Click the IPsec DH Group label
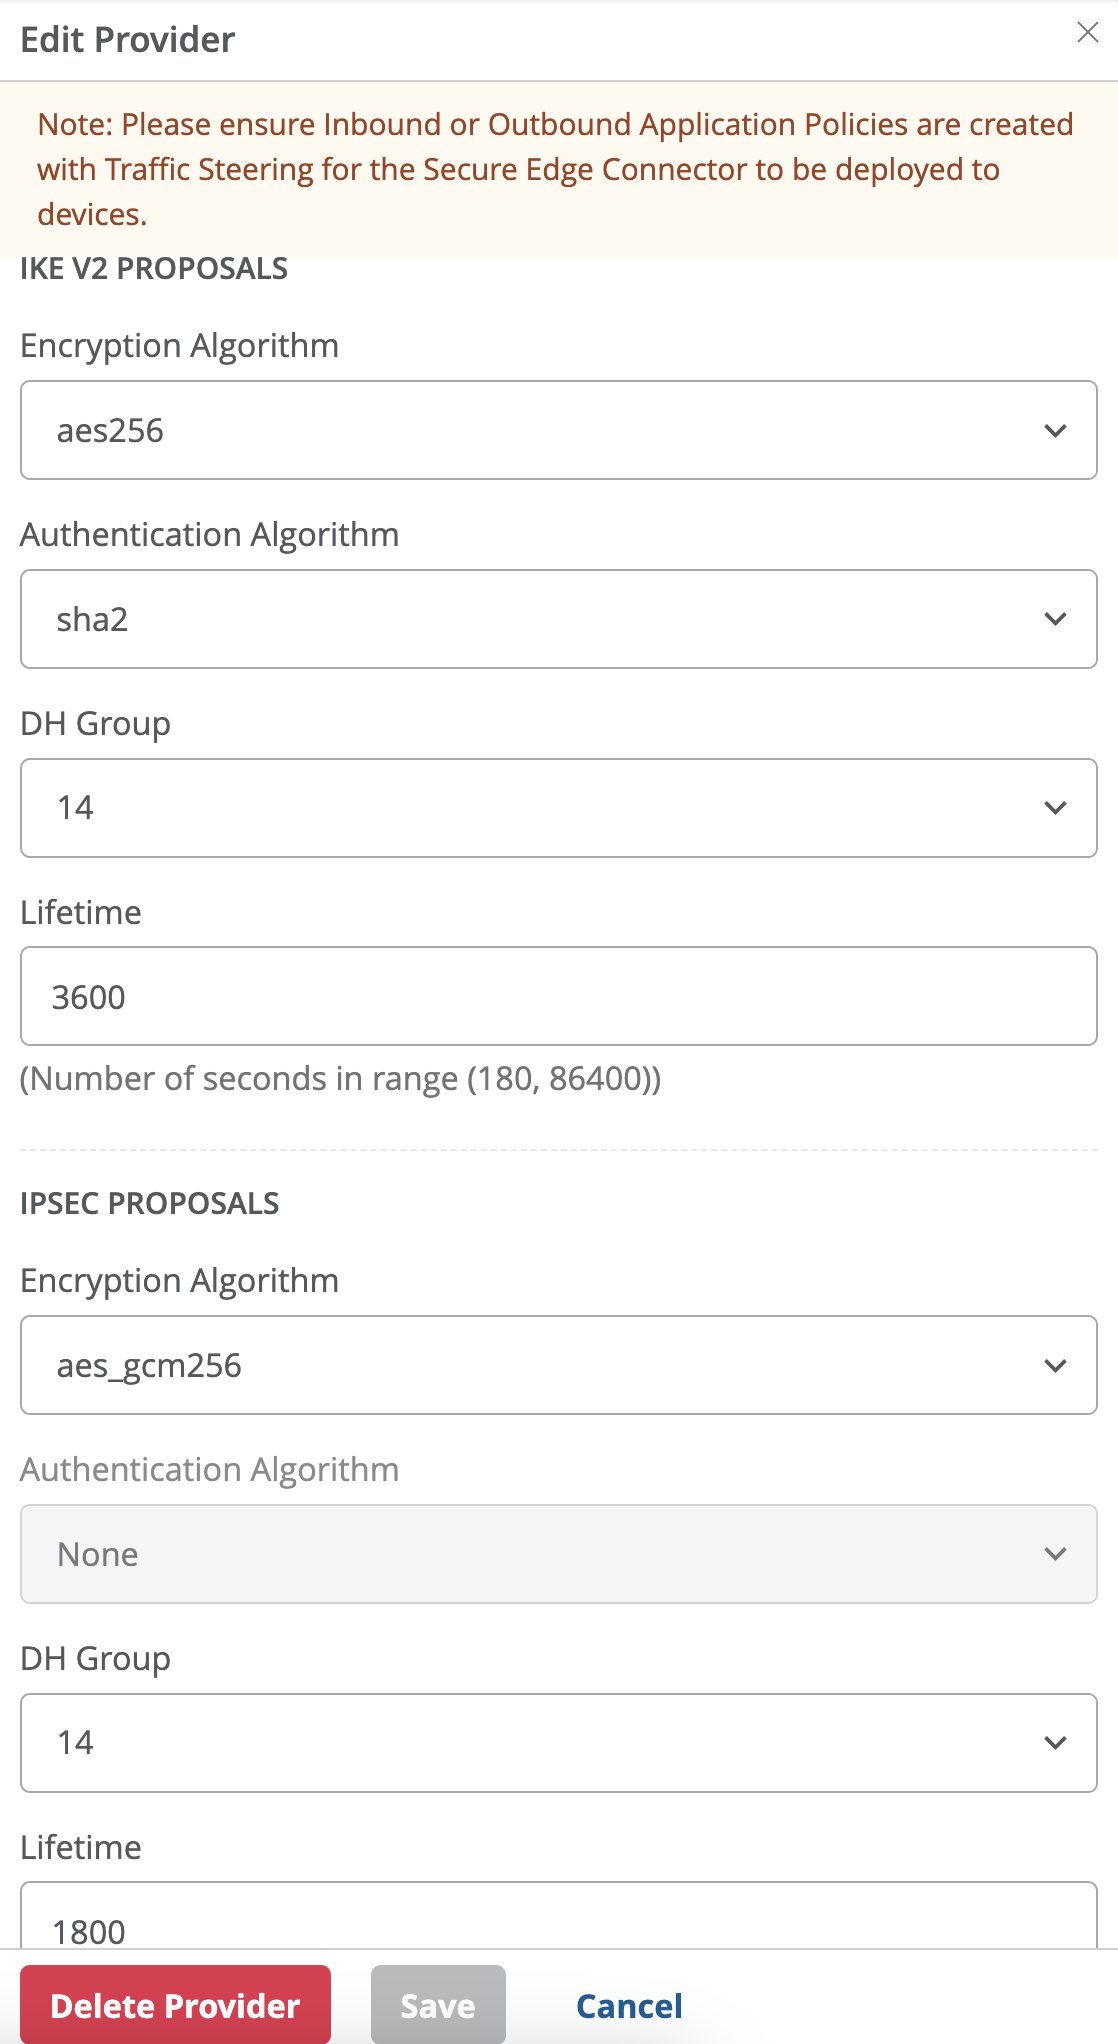This screenshot has width=1118, height=2044. (96, 1659)
